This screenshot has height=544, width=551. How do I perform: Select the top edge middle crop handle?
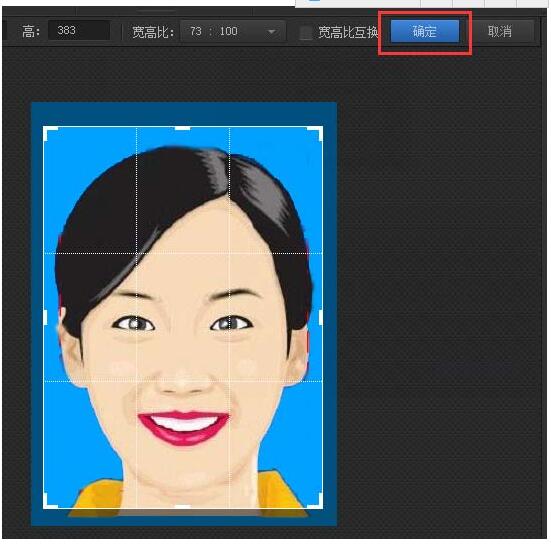pyautogui.click(x=182, y=128)
